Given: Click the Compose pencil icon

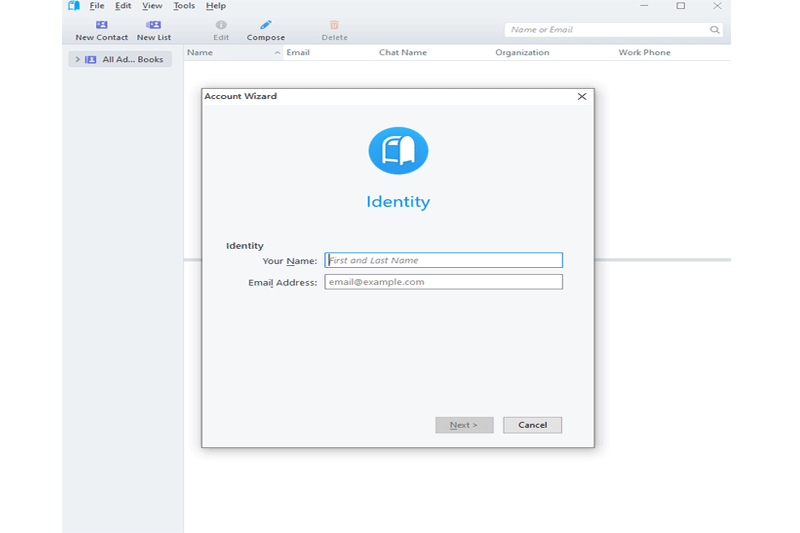Looking at the screenshot, I should pos(265,25).
